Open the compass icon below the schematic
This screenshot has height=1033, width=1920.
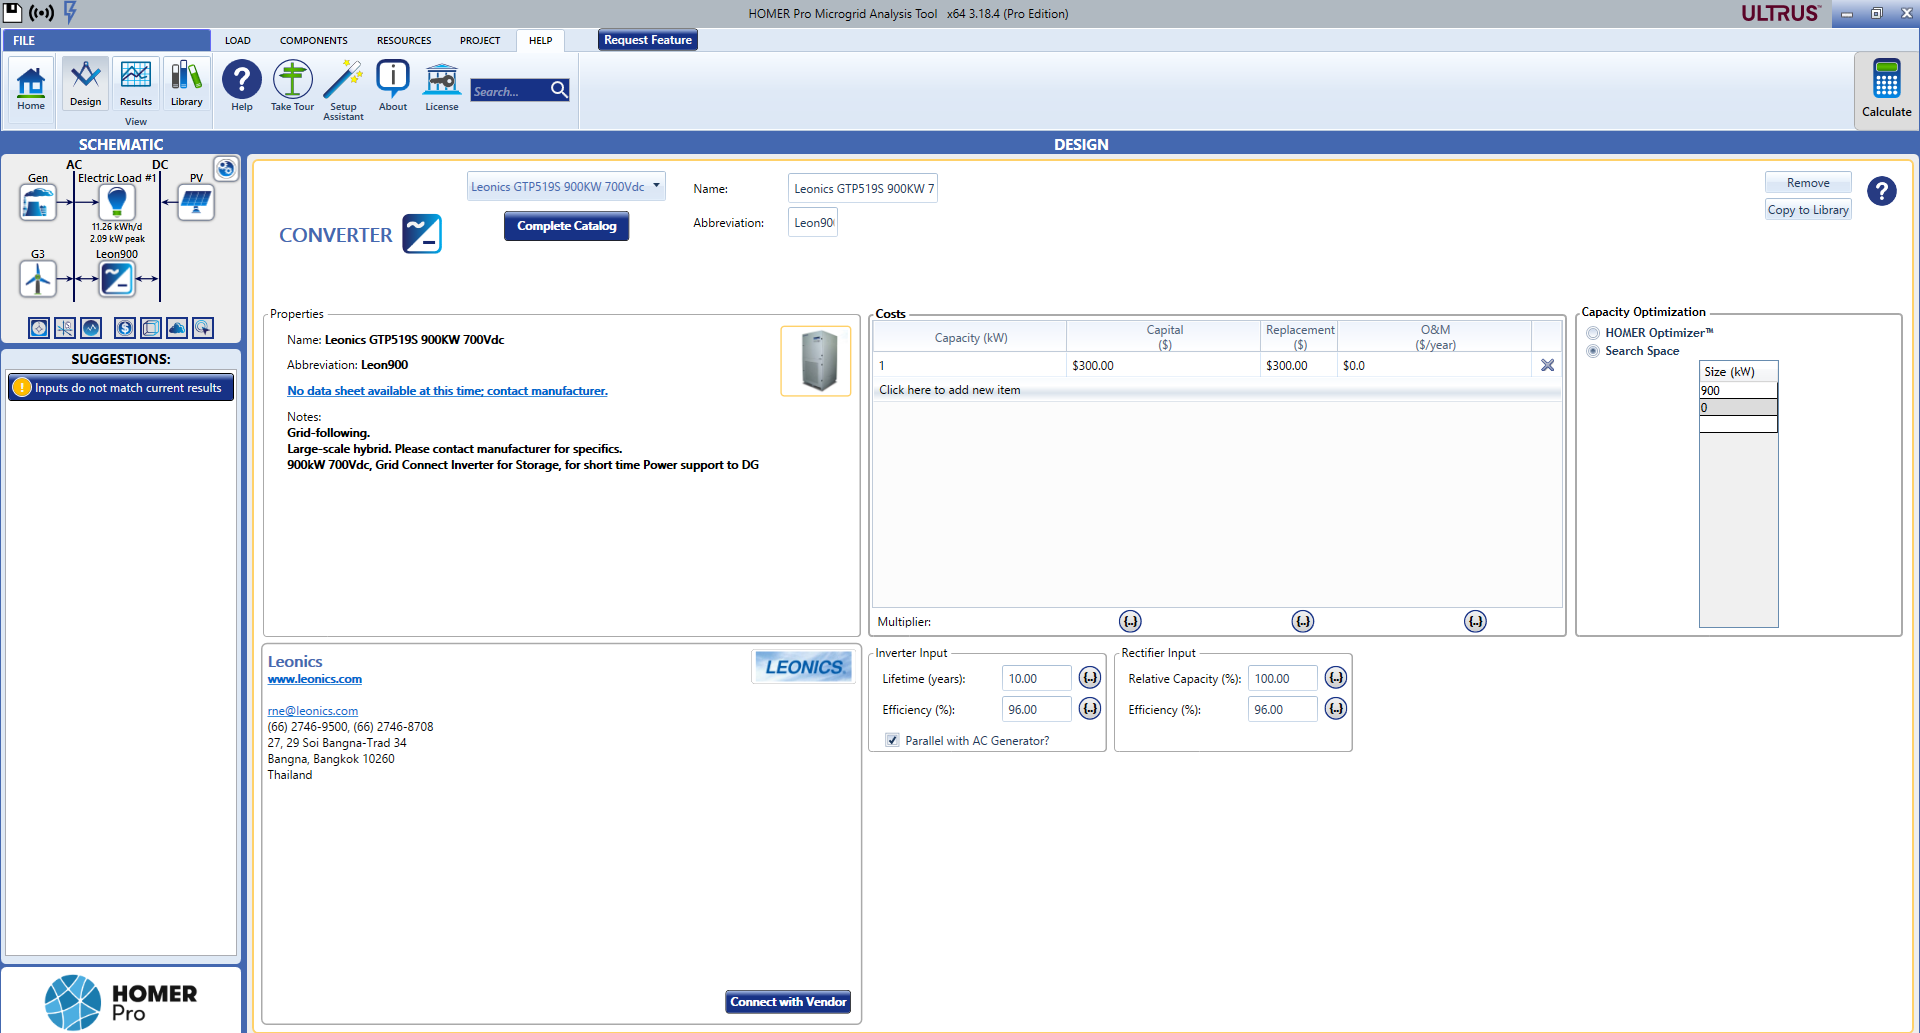[39, 328]
